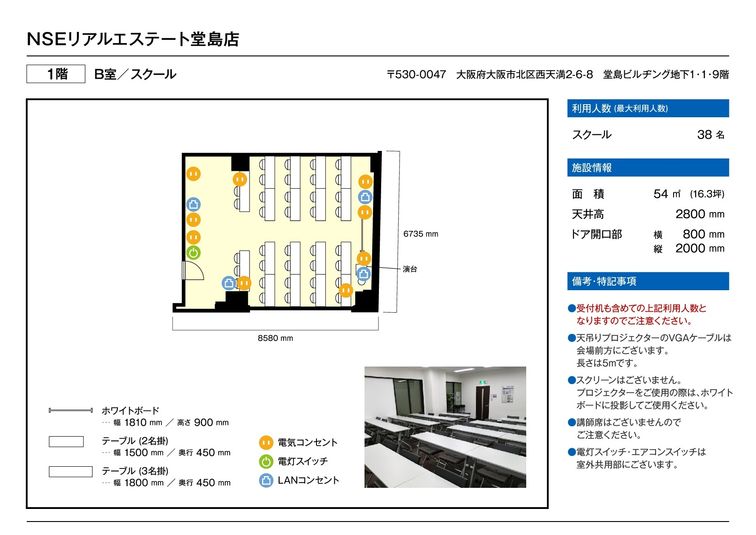
Task: Select orange outlet on the top pillar
Action: (240, 179)
